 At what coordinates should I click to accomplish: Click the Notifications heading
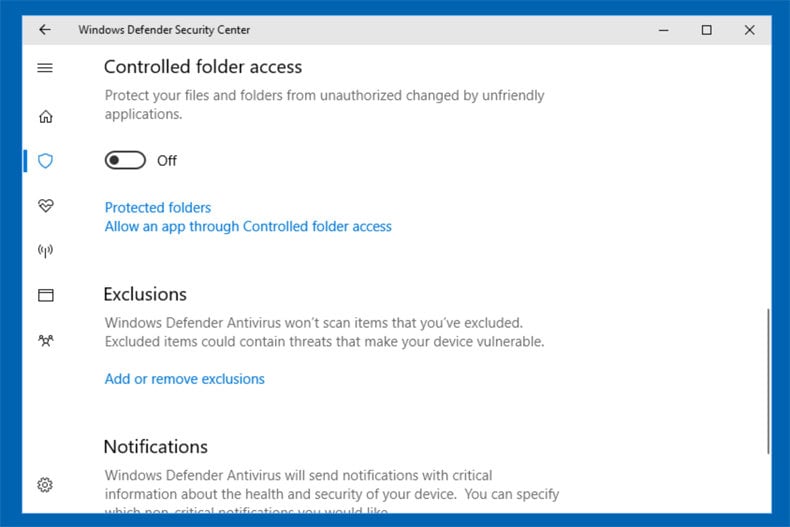point(156,447)
